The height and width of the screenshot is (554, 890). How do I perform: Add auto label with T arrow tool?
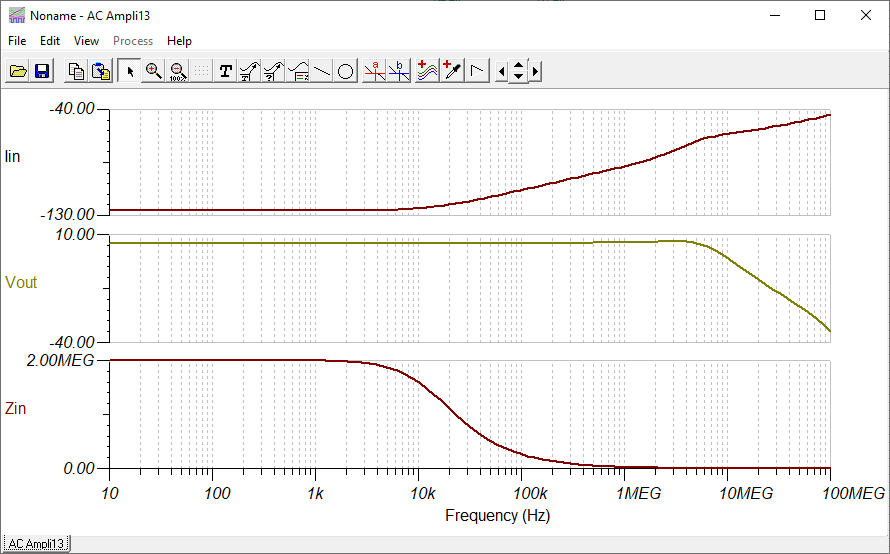[249, 71]
